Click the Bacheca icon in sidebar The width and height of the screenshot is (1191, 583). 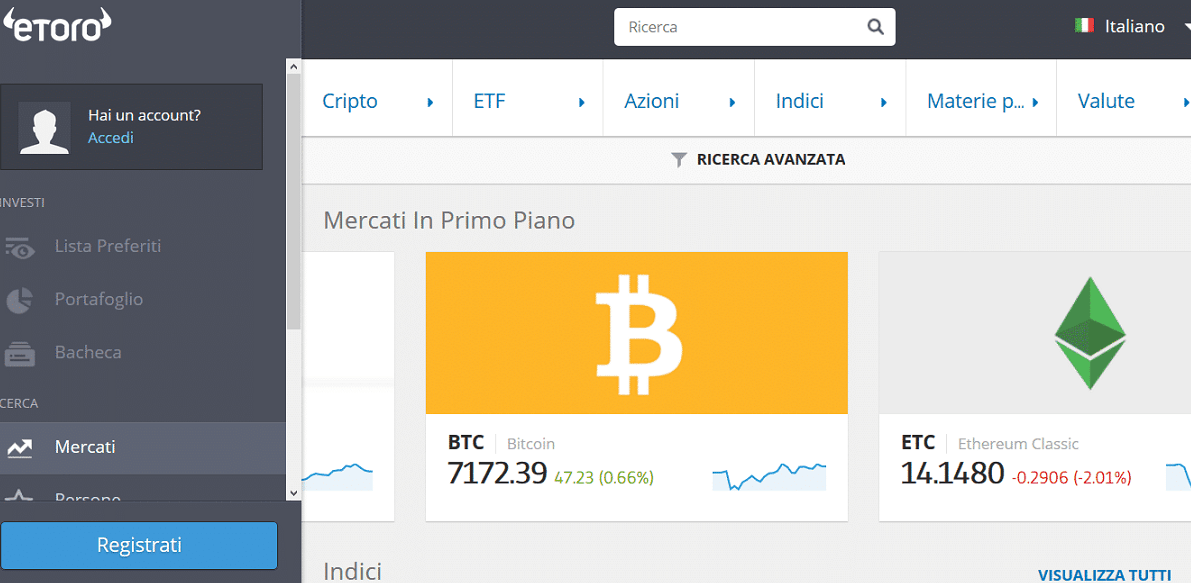click(x=20, y=353)
